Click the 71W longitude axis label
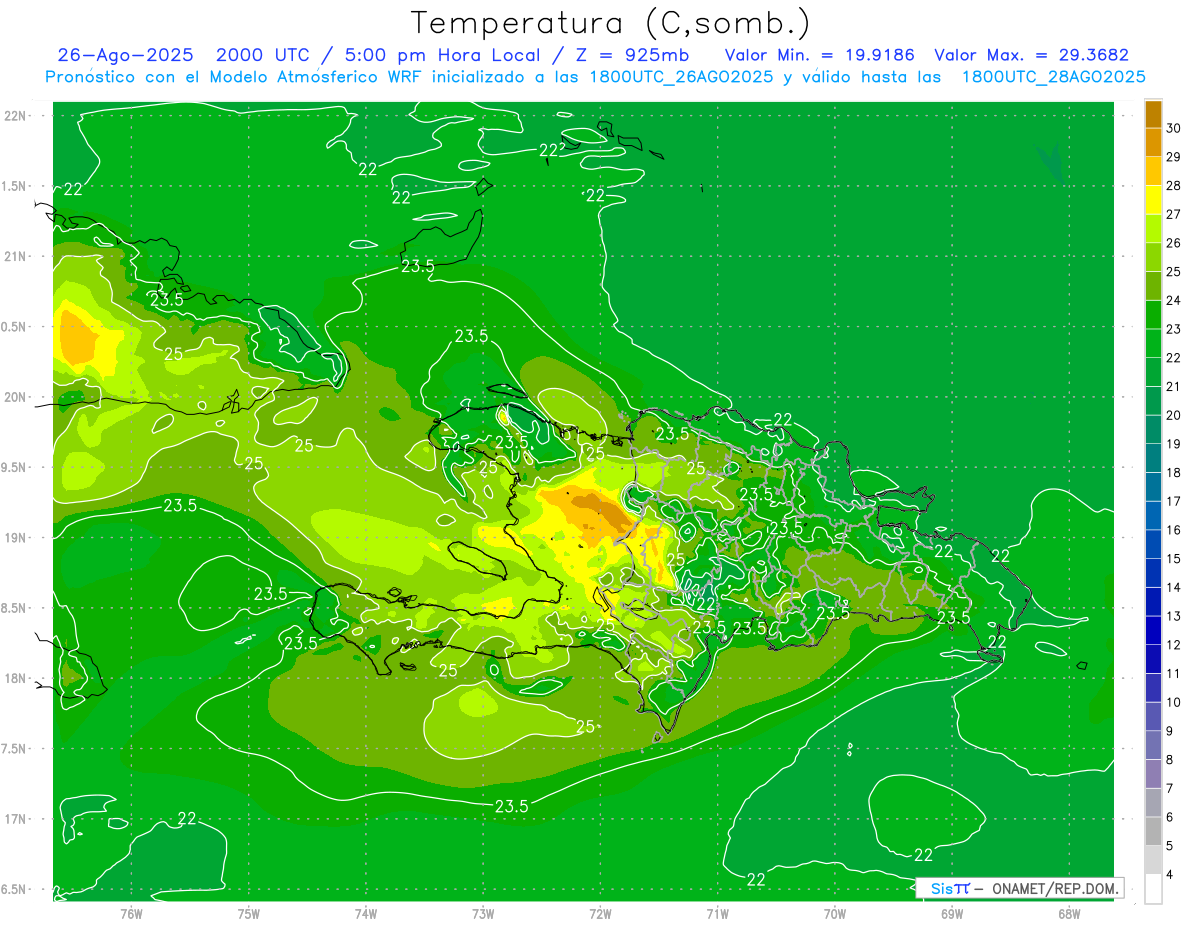1200x927 pixels. point(717,913)
